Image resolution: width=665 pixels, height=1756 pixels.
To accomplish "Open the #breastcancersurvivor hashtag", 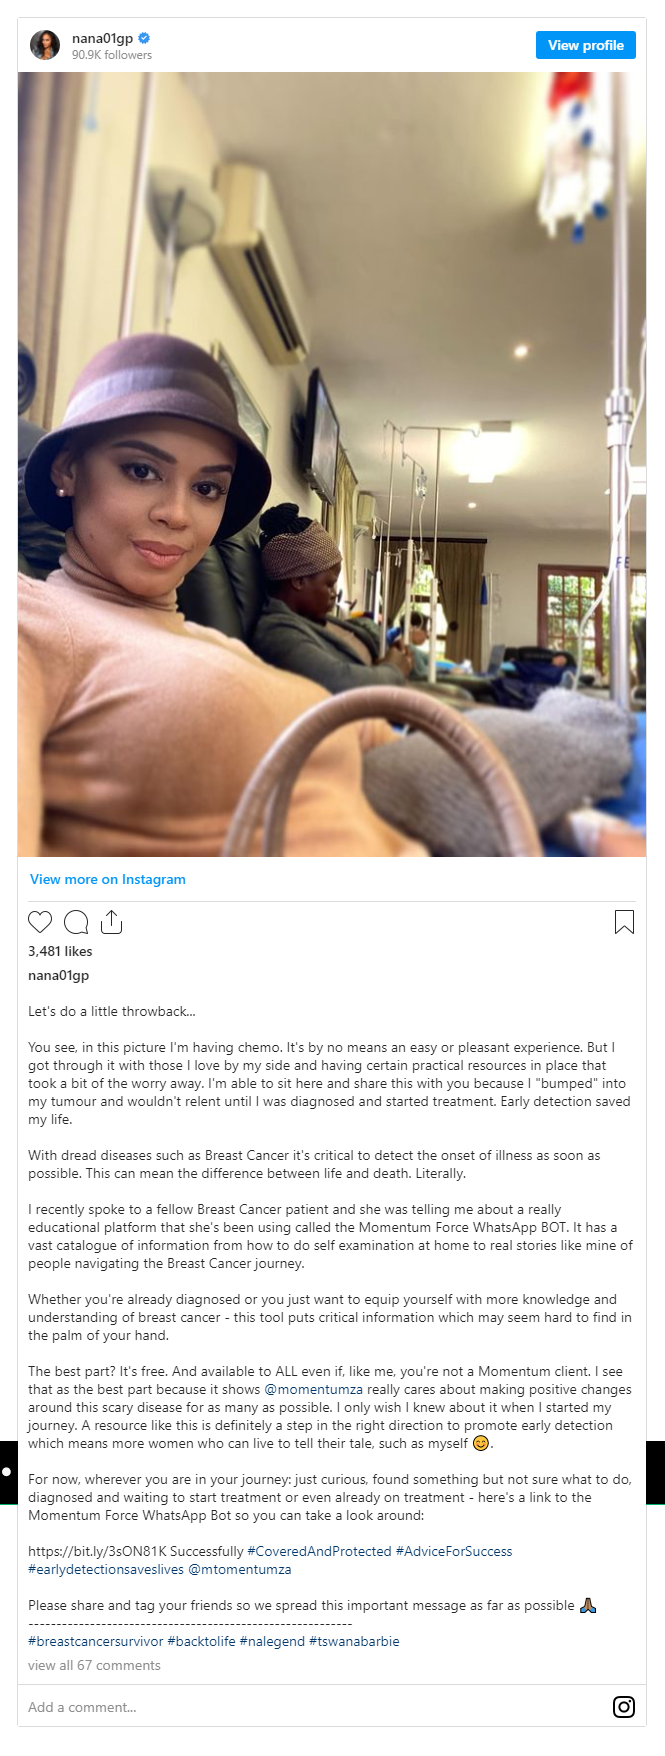I will tap(96, 1641).
